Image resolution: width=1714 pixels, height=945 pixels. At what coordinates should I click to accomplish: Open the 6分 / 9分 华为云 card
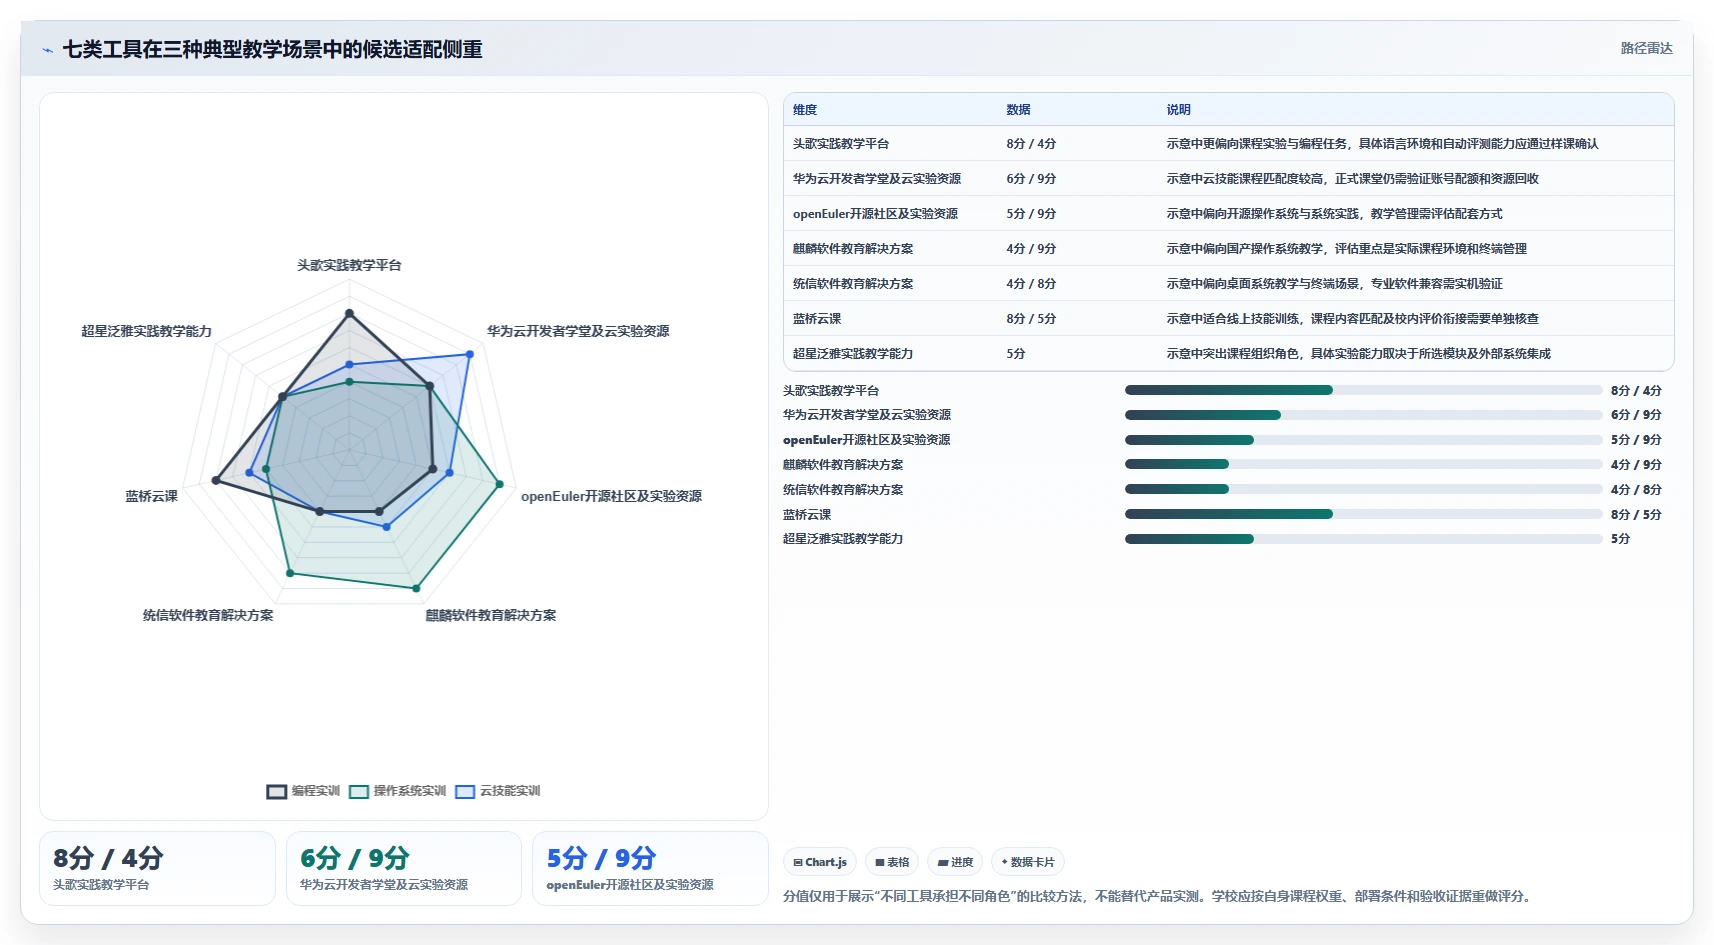[x=404, y=868]
